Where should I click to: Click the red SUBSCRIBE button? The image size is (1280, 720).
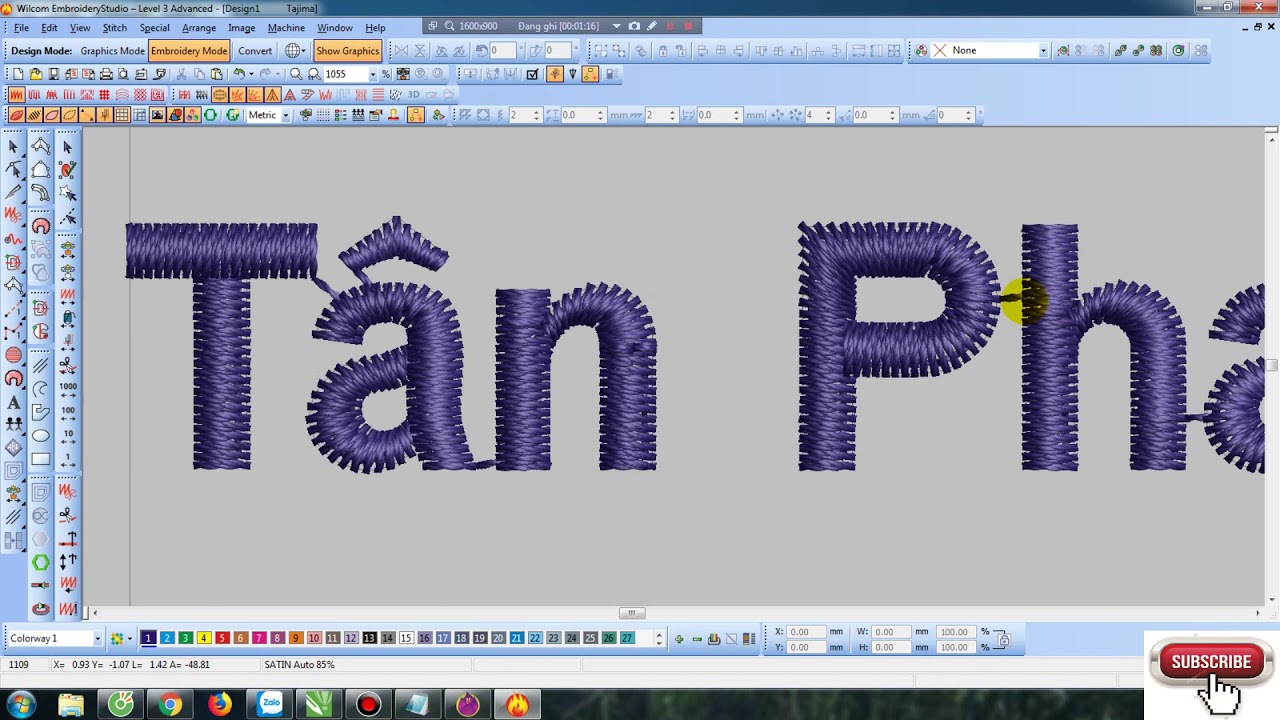click(x=1211, y=662)
